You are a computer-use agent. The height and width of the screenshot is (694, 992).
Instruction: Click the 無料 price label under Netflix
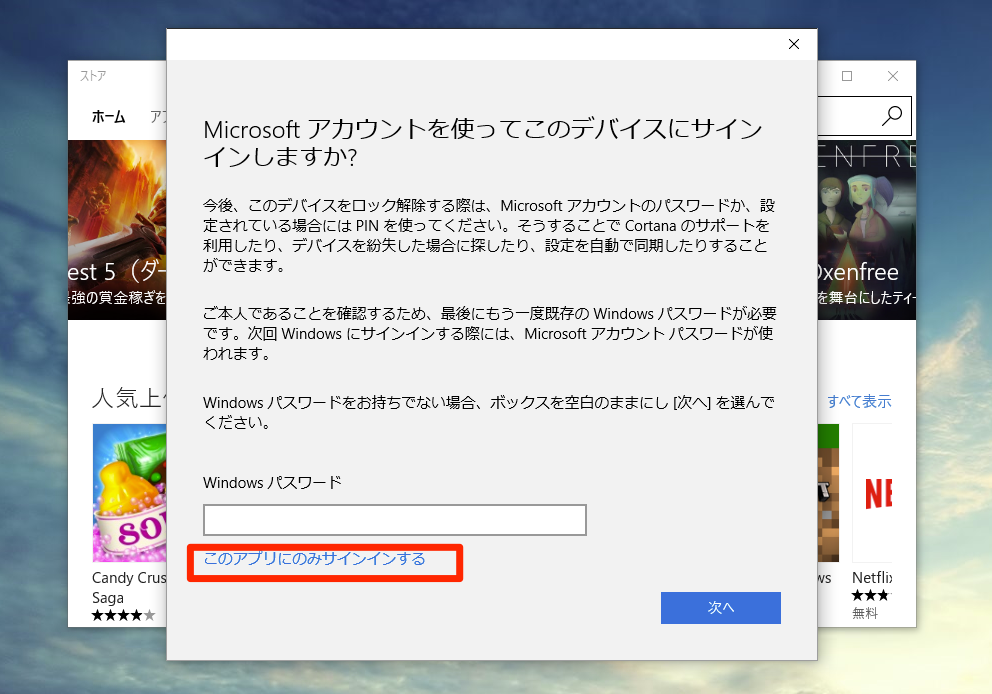click(x=865, y=613)
